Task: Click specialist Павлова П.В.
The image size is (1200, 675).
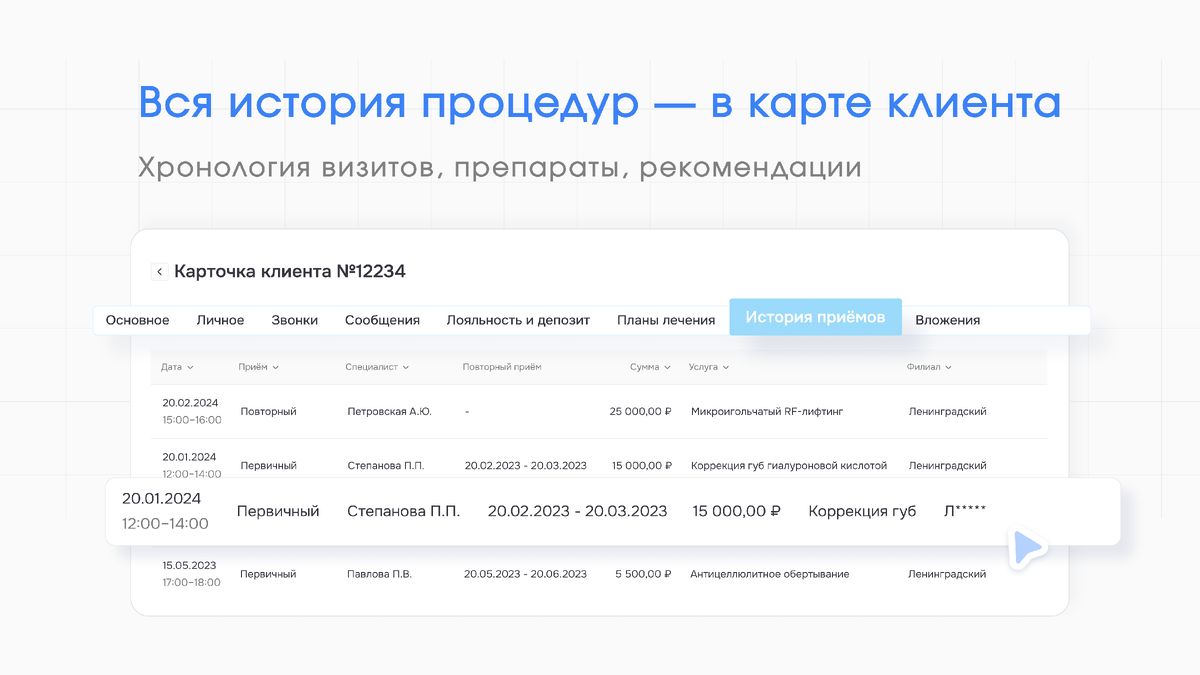Action: (379, 574)
